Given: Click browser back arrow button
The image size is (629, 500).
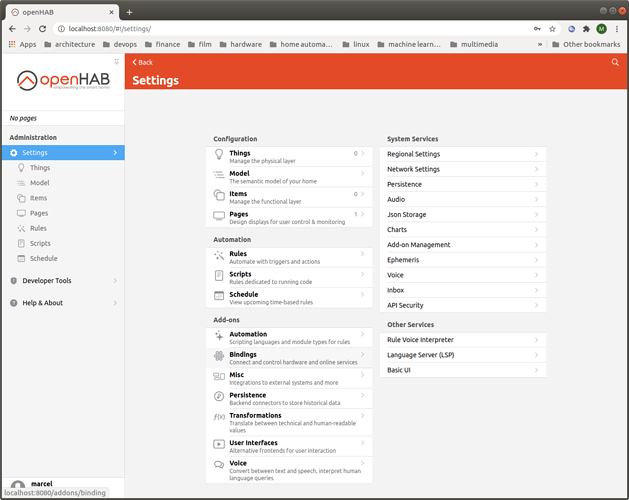Looking at the screenshot, I should pyautogui.click(x=12, y=29).
